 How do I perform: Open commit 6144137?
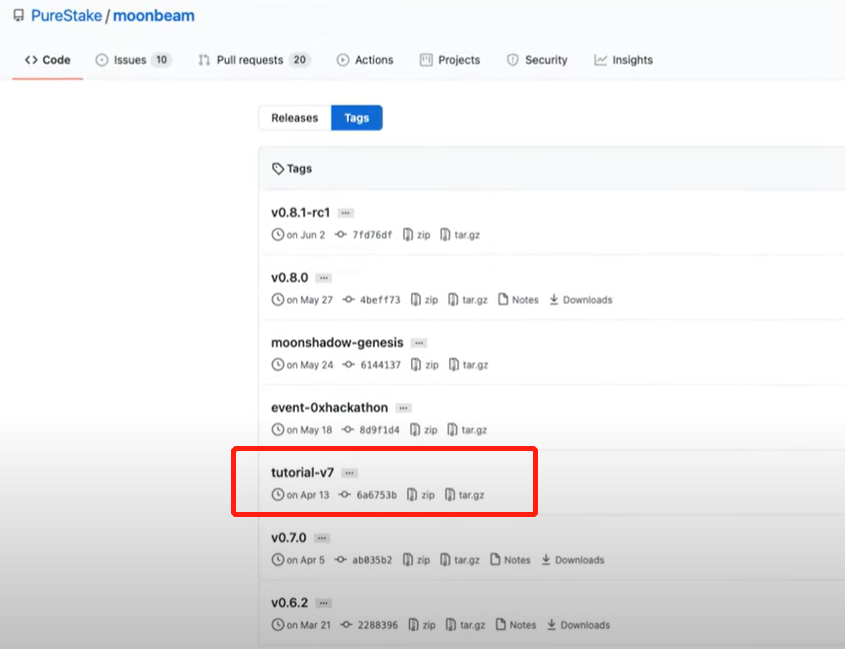(x=372, y=365)
